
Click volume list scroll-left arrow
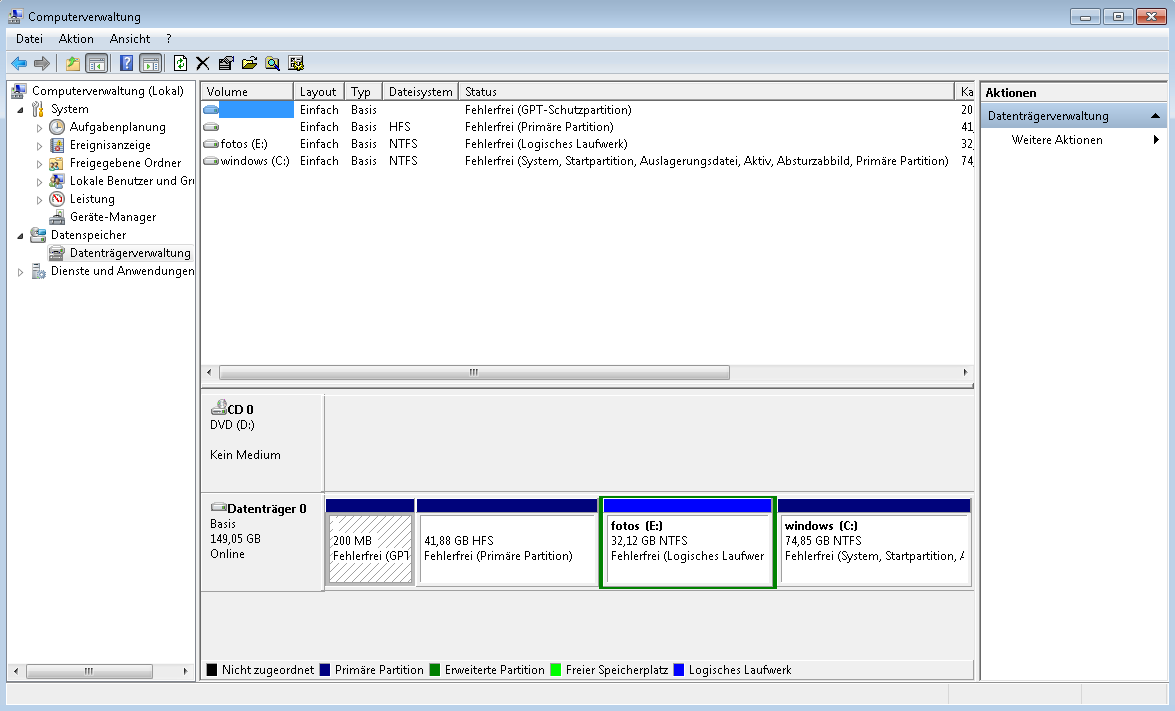click(209, 372)
